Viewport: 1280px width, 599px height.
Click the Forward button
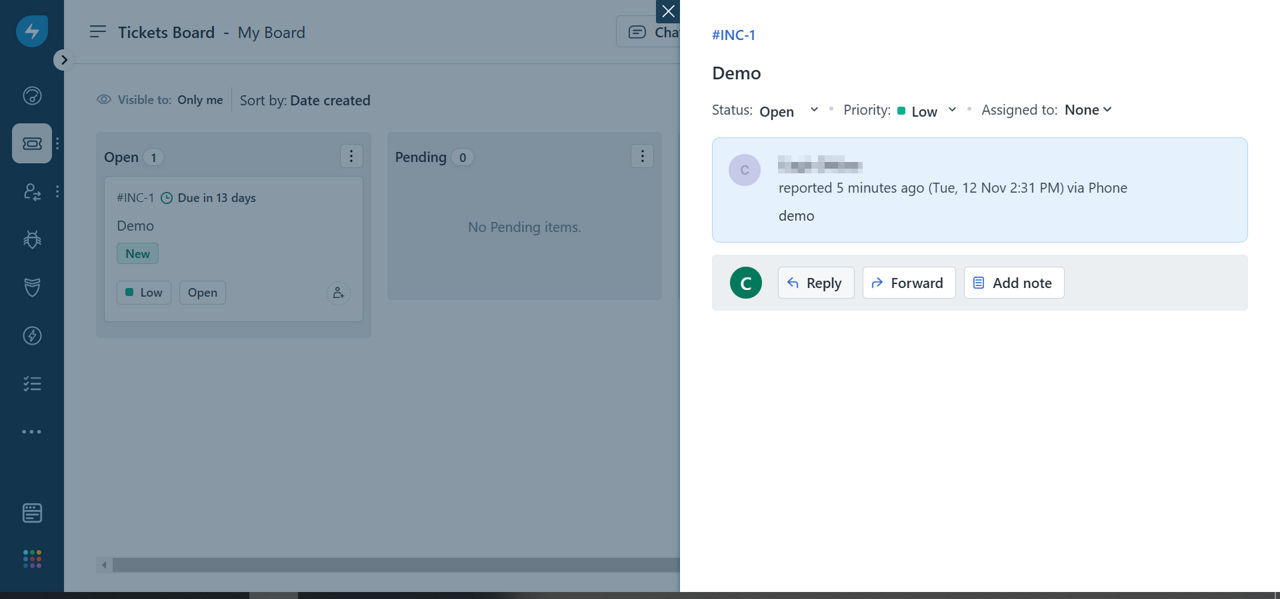point(909,283)
